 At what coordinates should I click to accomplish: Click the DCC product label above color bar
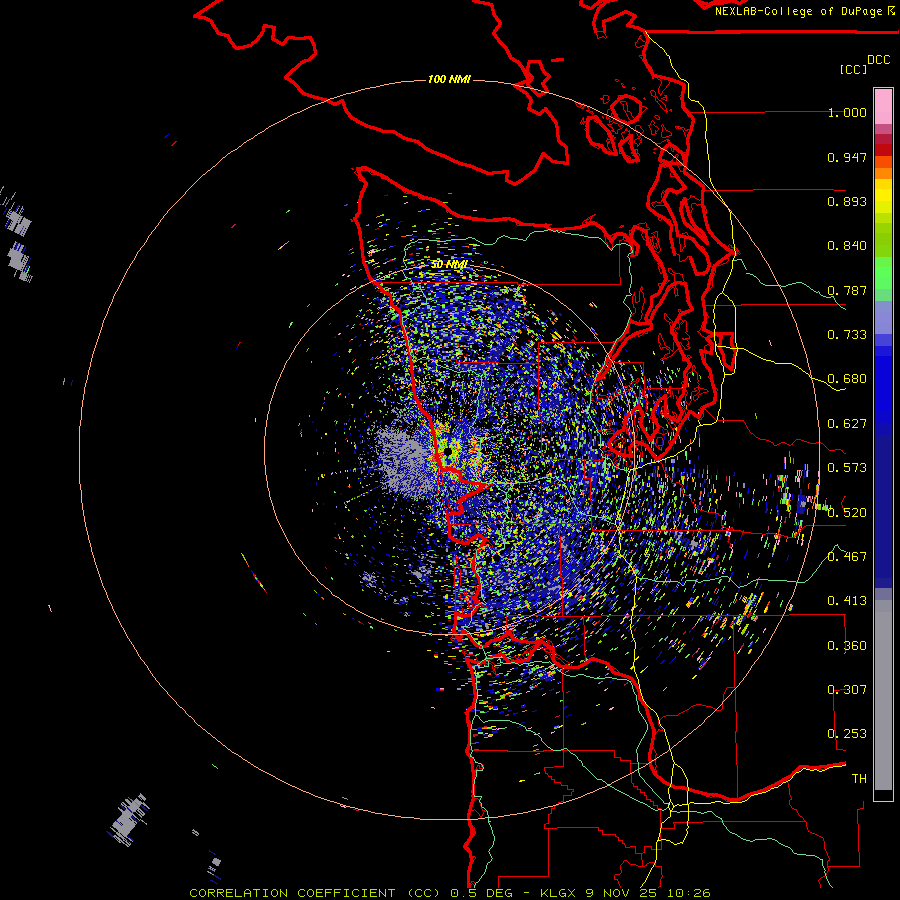[879, 60]
